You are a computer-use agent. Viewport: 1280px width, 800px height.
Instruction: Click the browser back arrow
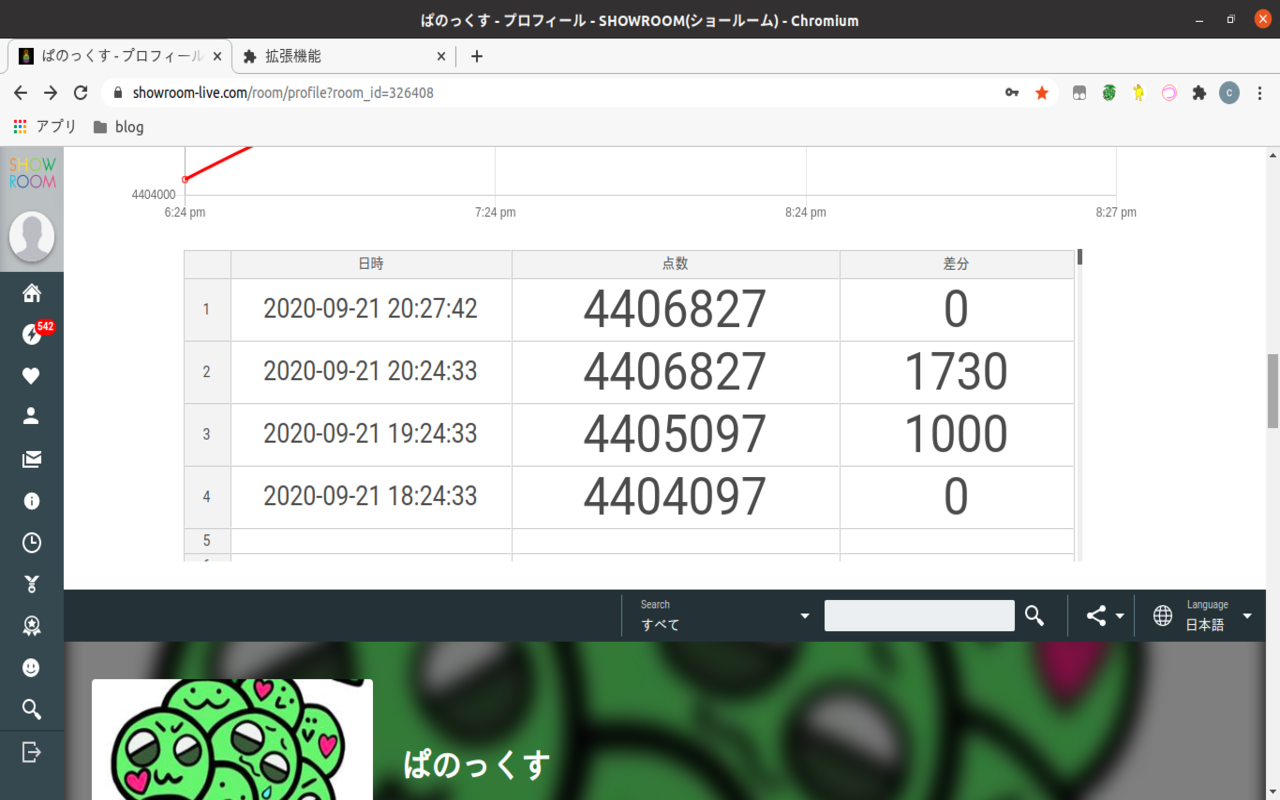[21, 93]
